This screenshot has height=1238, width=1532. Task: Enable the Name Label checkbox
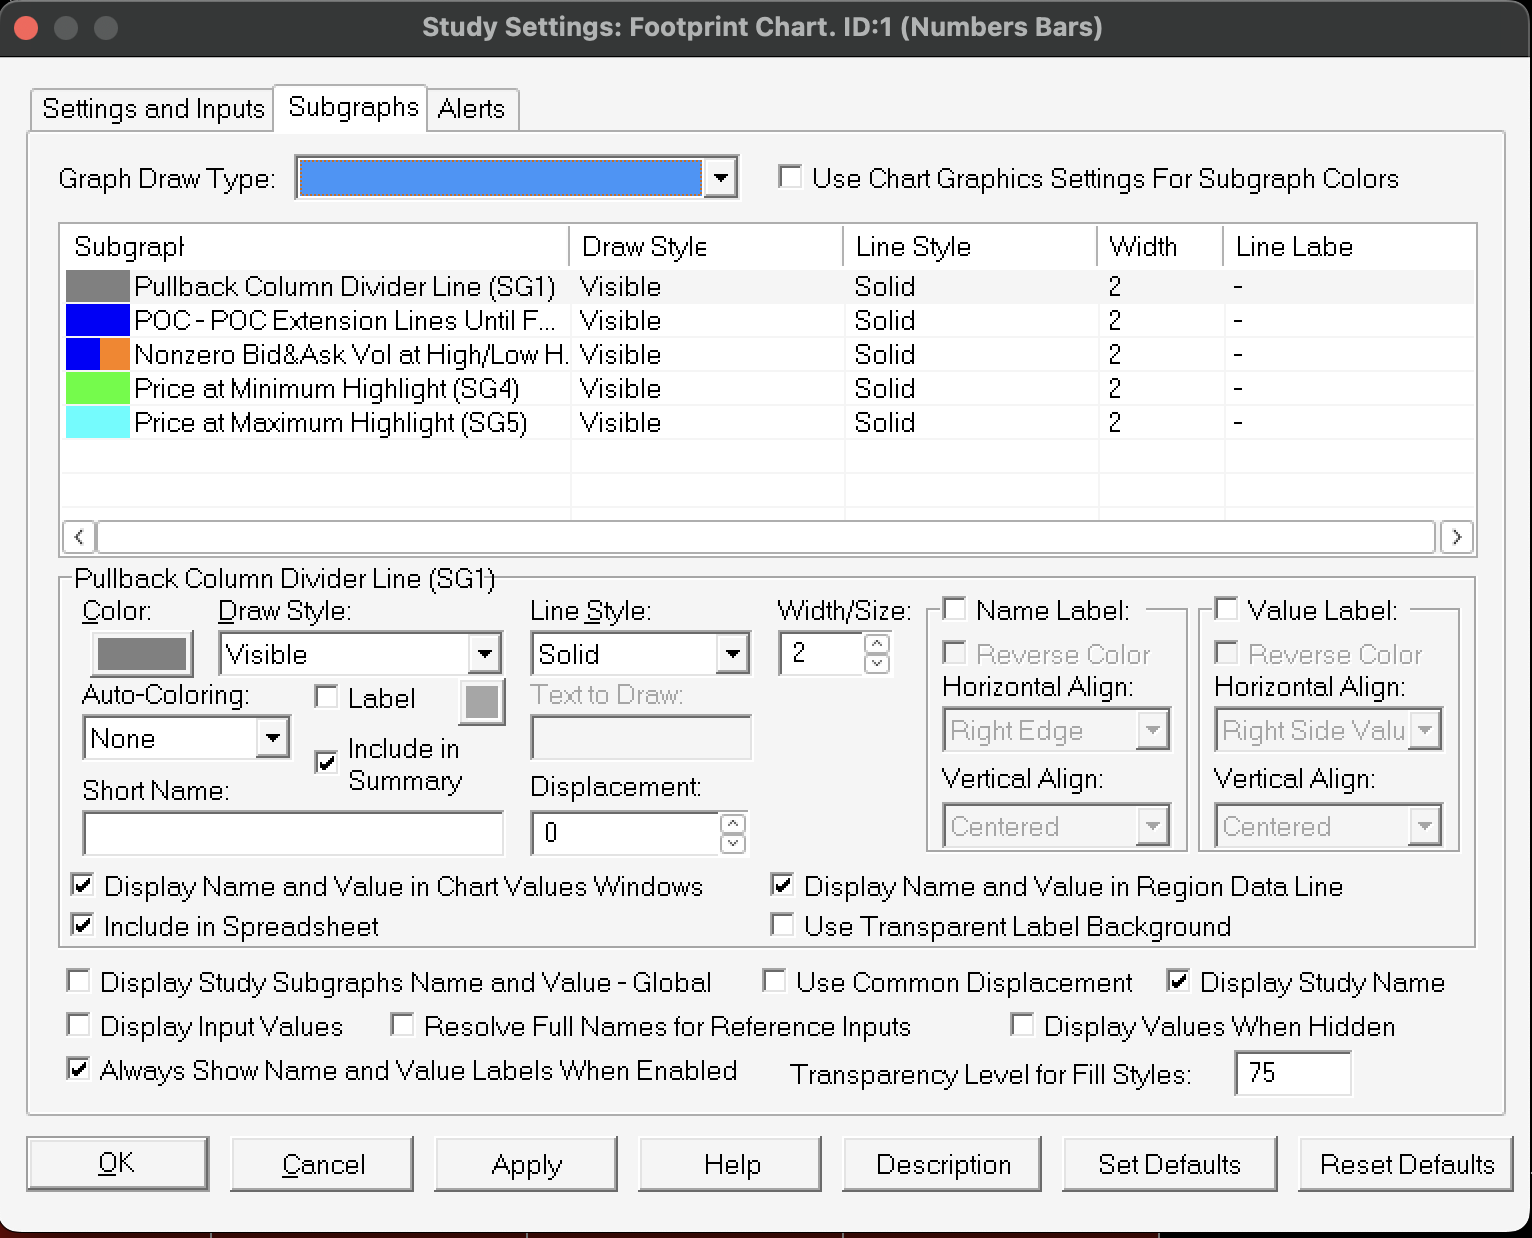pyautogui.click(x=955, y=610)
